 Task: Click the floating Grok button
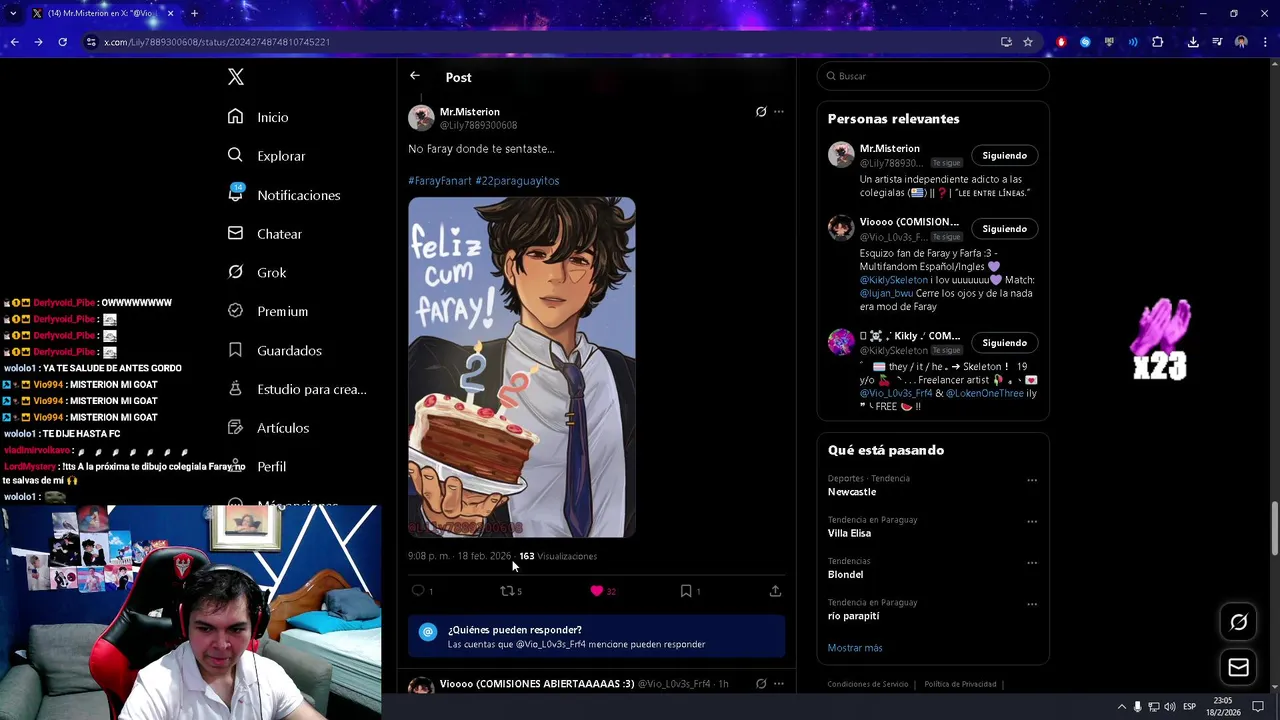pos(1239,622)
